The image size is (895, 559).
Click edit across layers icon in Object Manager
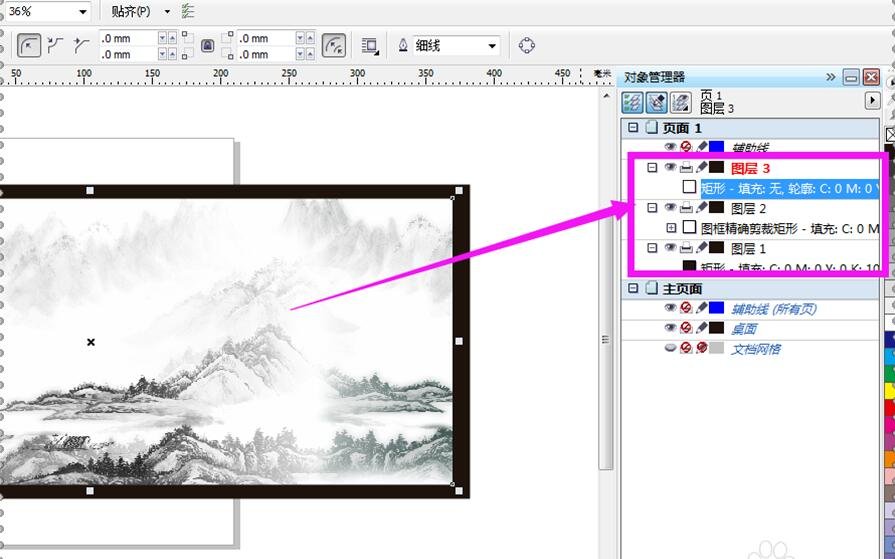(656, 102)
